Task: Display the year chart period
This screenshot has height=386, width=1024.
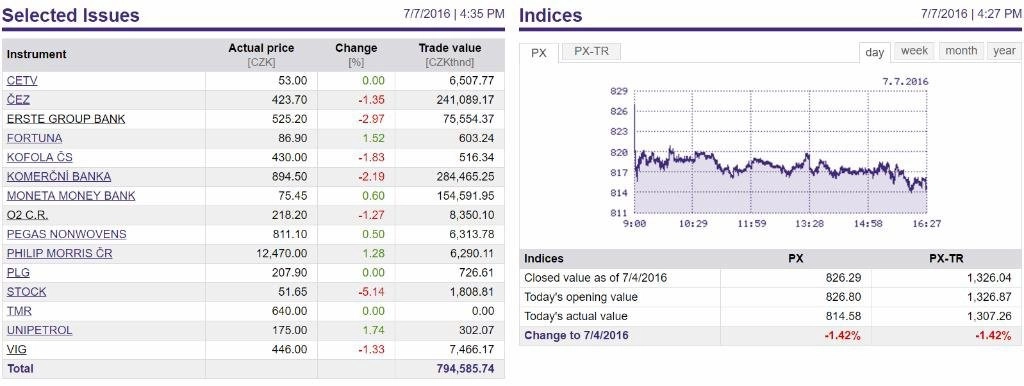Action: pos(1004,51)
